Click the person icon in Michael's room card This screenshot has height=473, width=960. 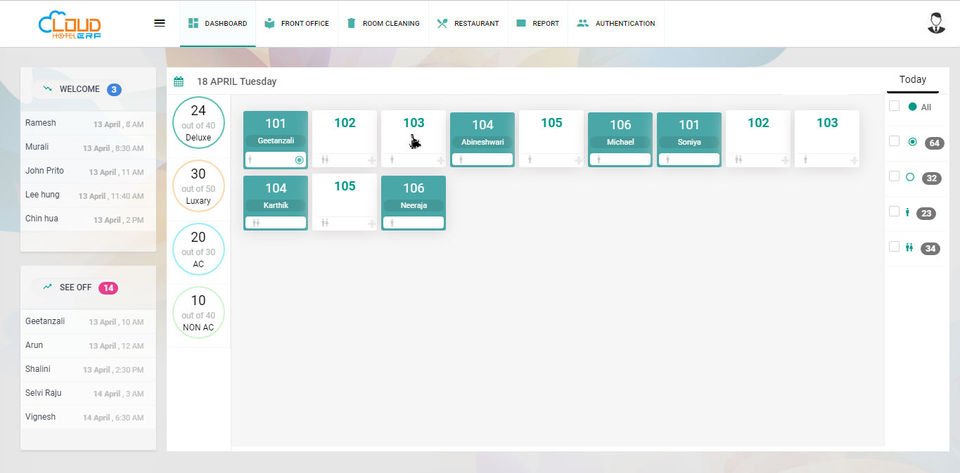click(598, 160)
